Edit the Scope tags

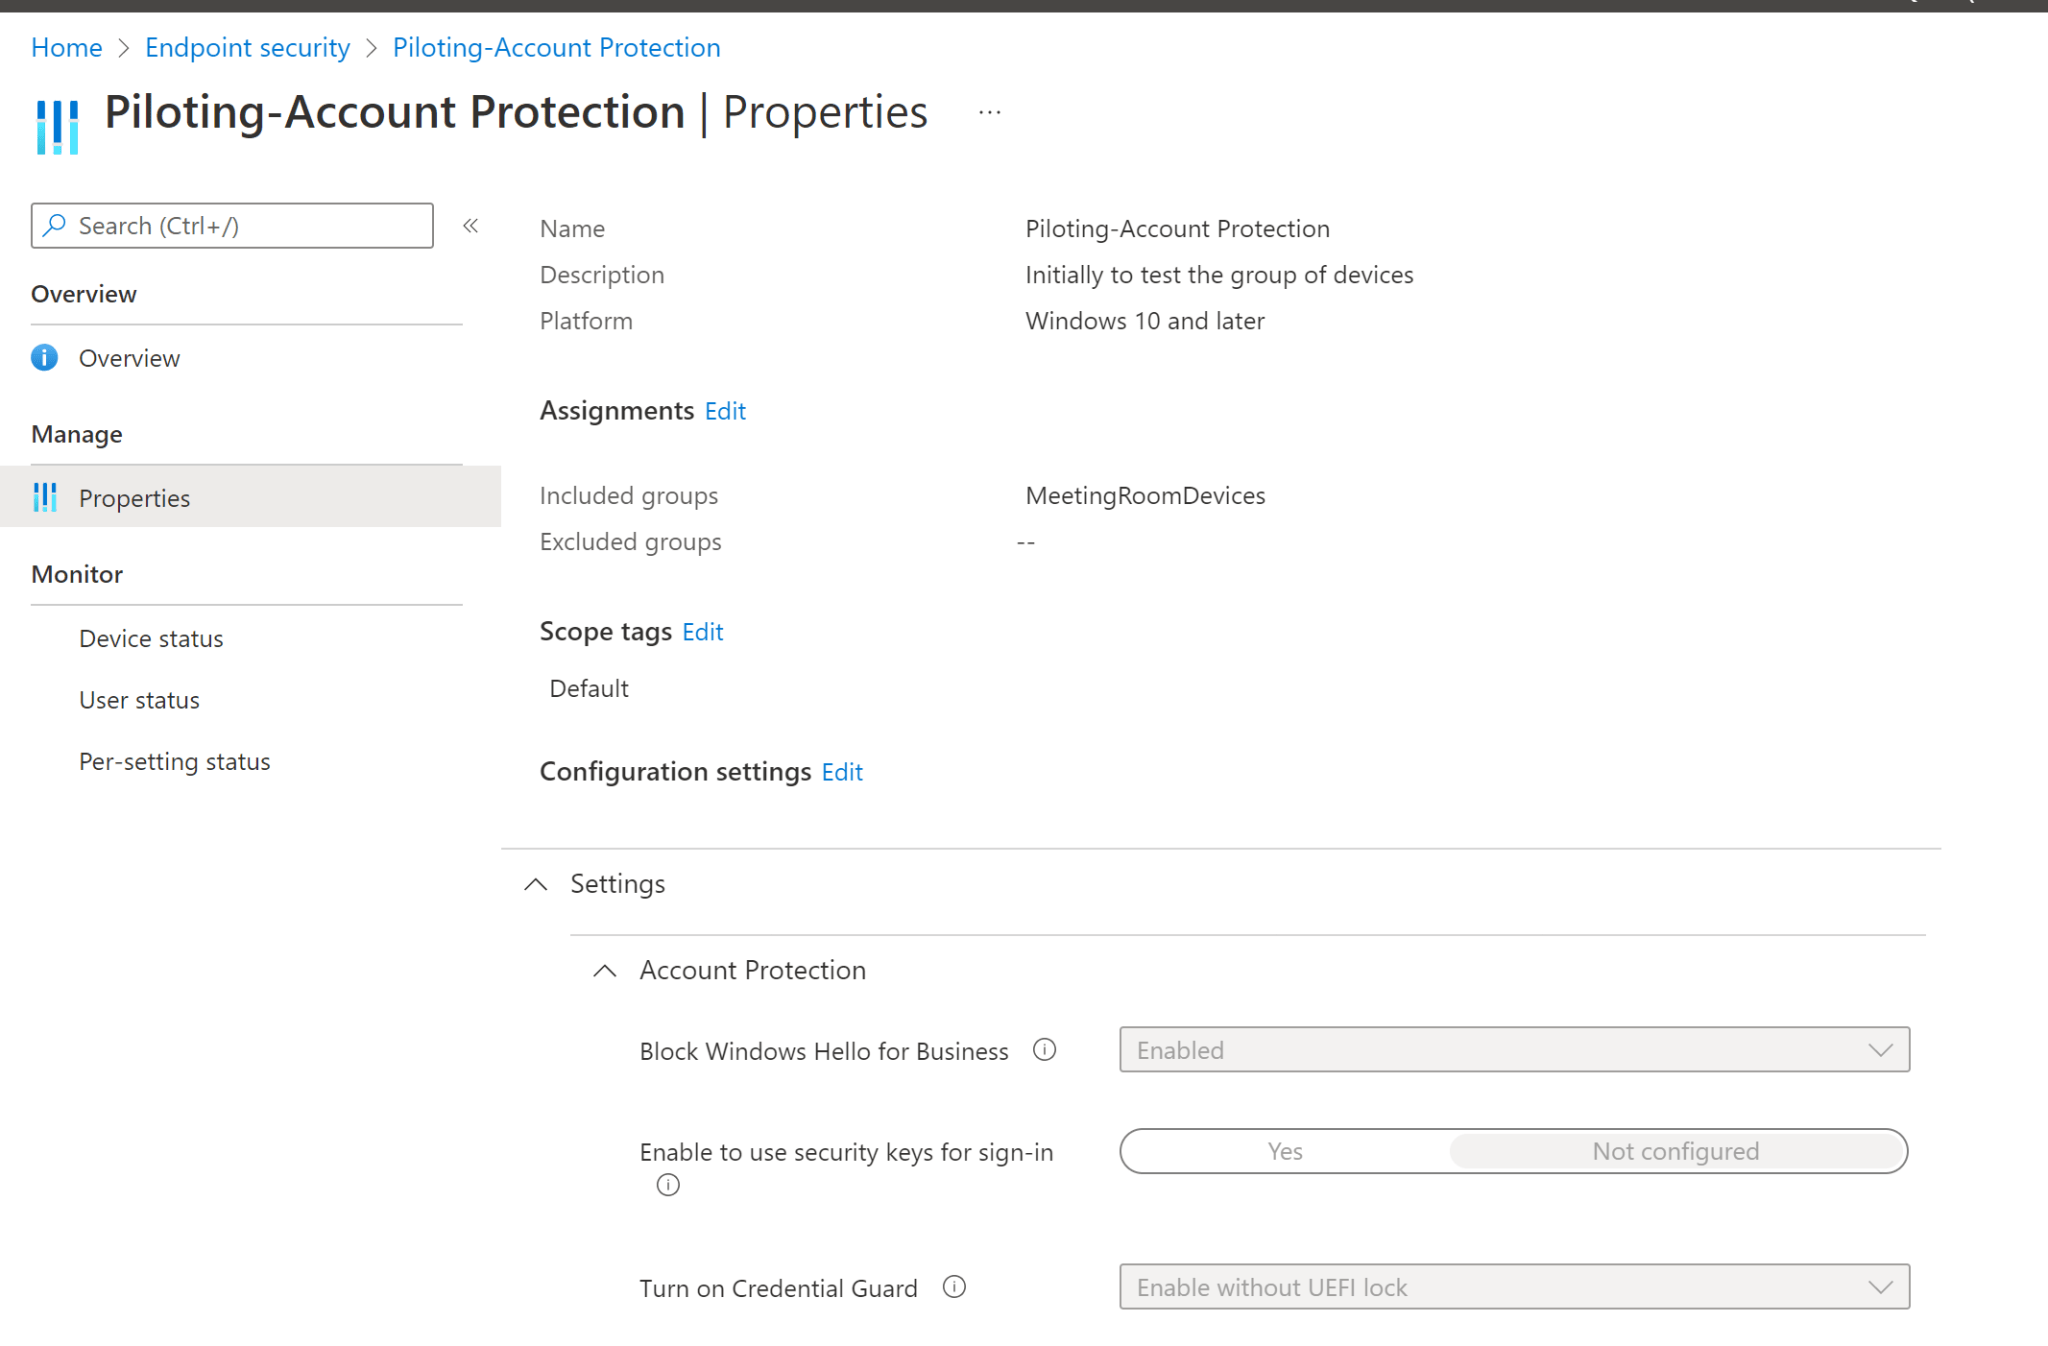pyautogui.click(x=701, y=631)
